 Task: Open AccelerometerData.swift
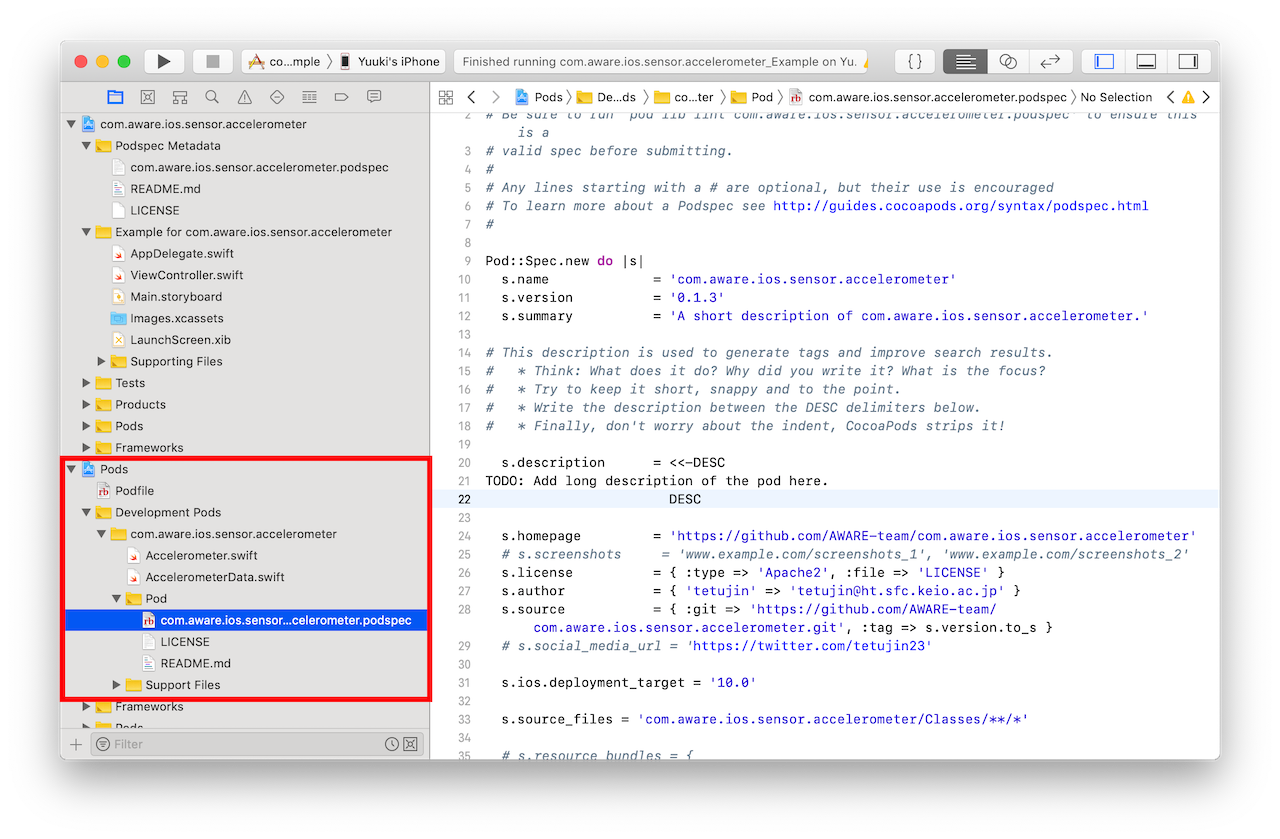pyautogui.click(x=215, y=577)
